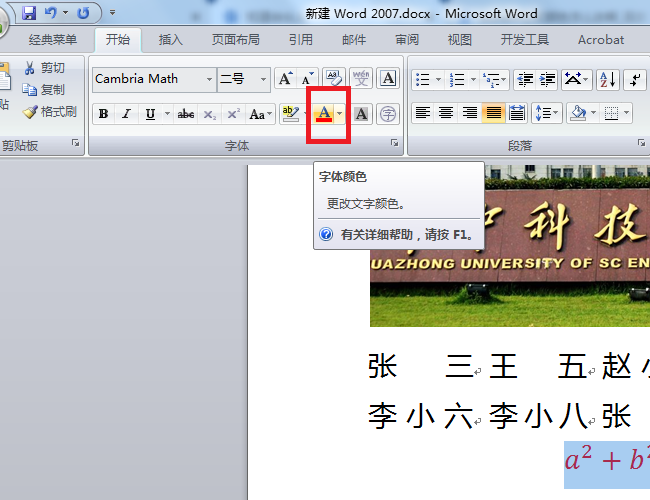
Task: Open the 页面布局 tab
Action: pyautogui.click(x=235, y=40)
